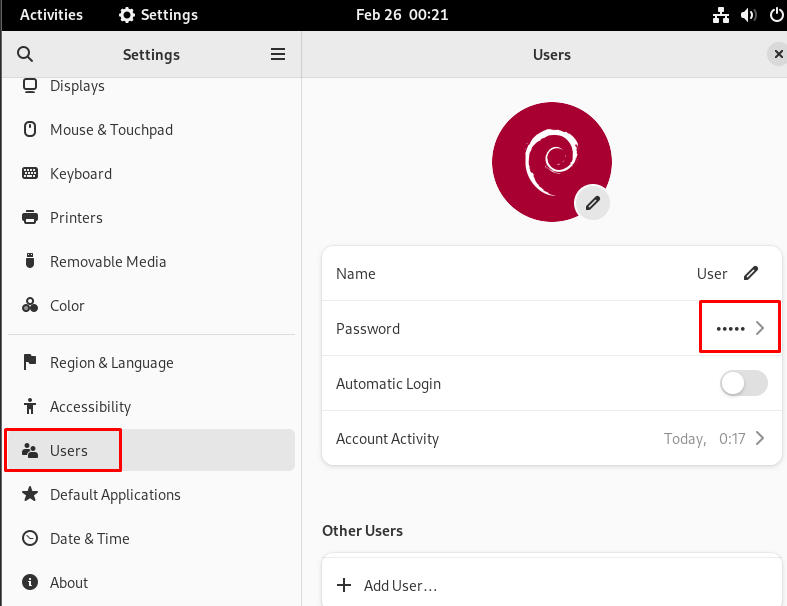The width and height of the screenshot is (787, 606).
Task: Click the Settings gear icon in top bar
Action: coord(126,15)
